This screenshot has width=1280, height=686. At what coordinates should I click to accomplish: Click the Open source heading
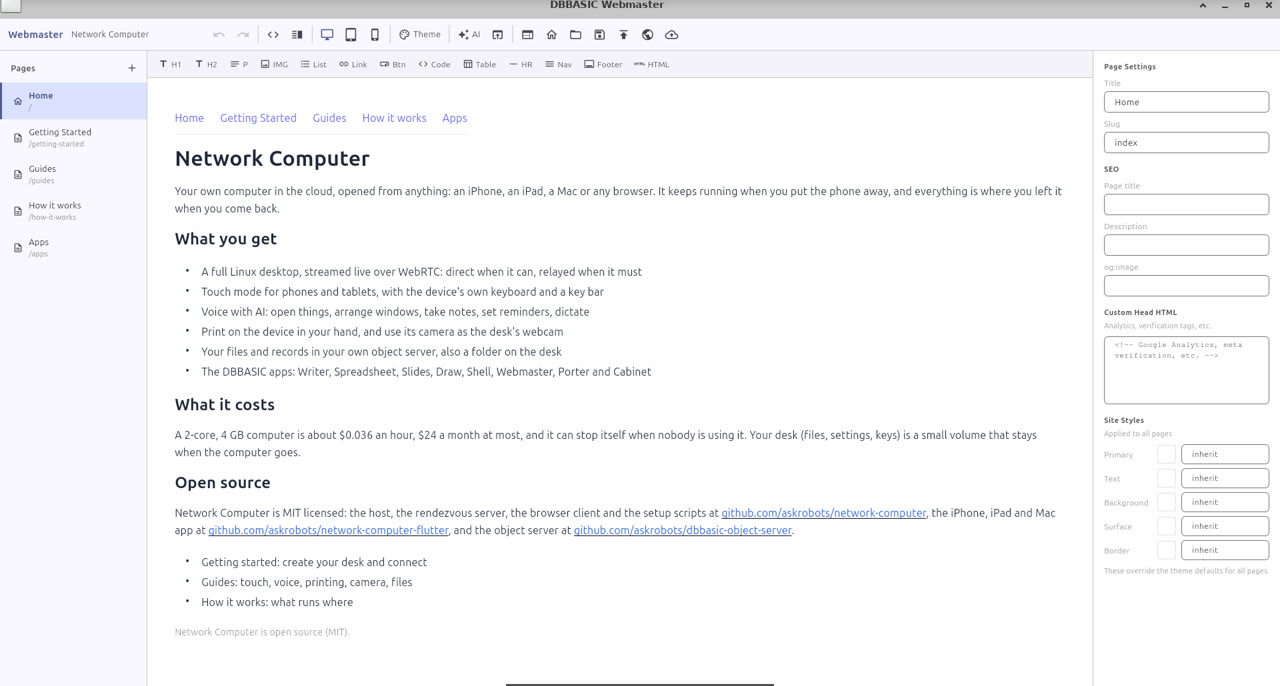click(x=223, y=482)
